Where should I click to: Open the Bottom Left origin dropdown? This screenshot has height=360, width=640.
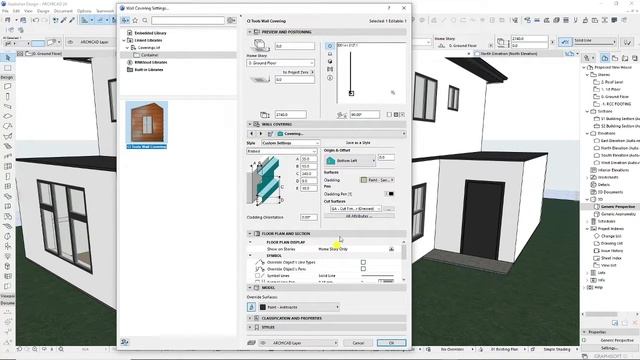(350, 160)
